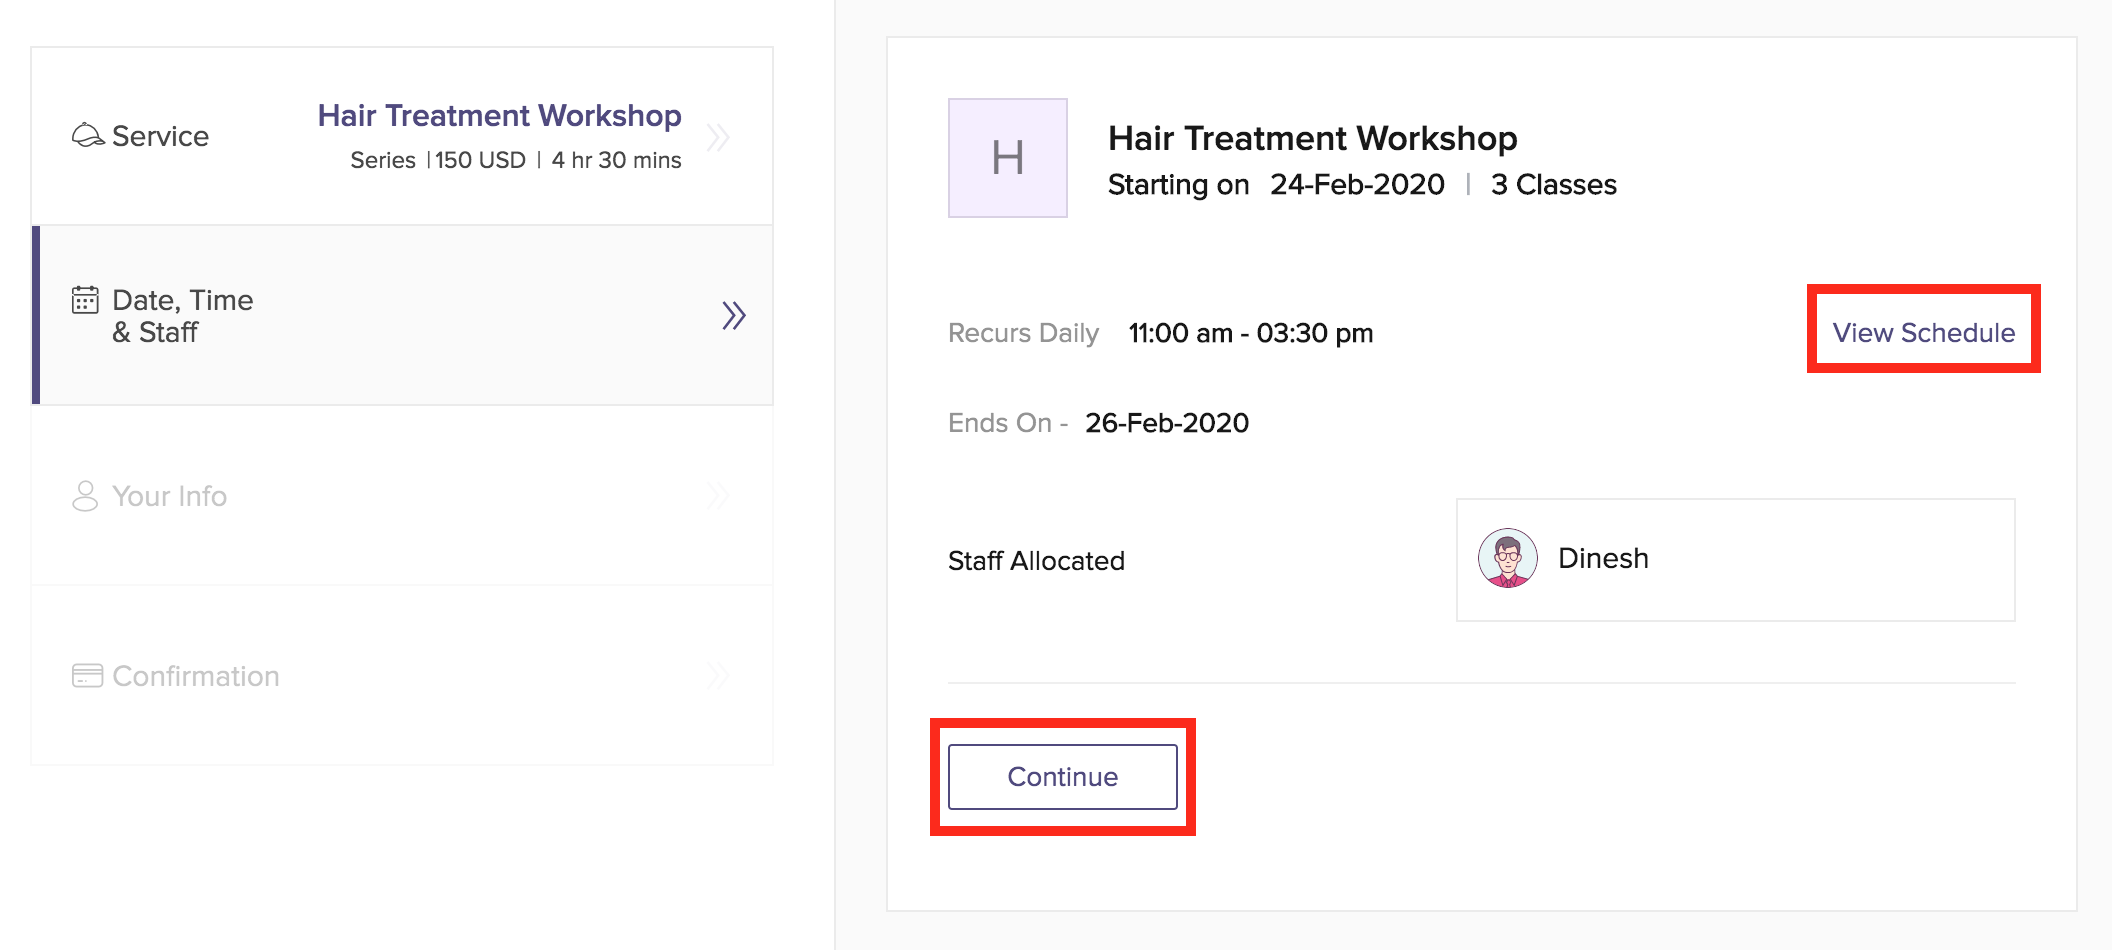The width and height of the screenshot is (2112, 950).
Task: Select the Date, Time & Staff step
Action: (x=182, y=316)
